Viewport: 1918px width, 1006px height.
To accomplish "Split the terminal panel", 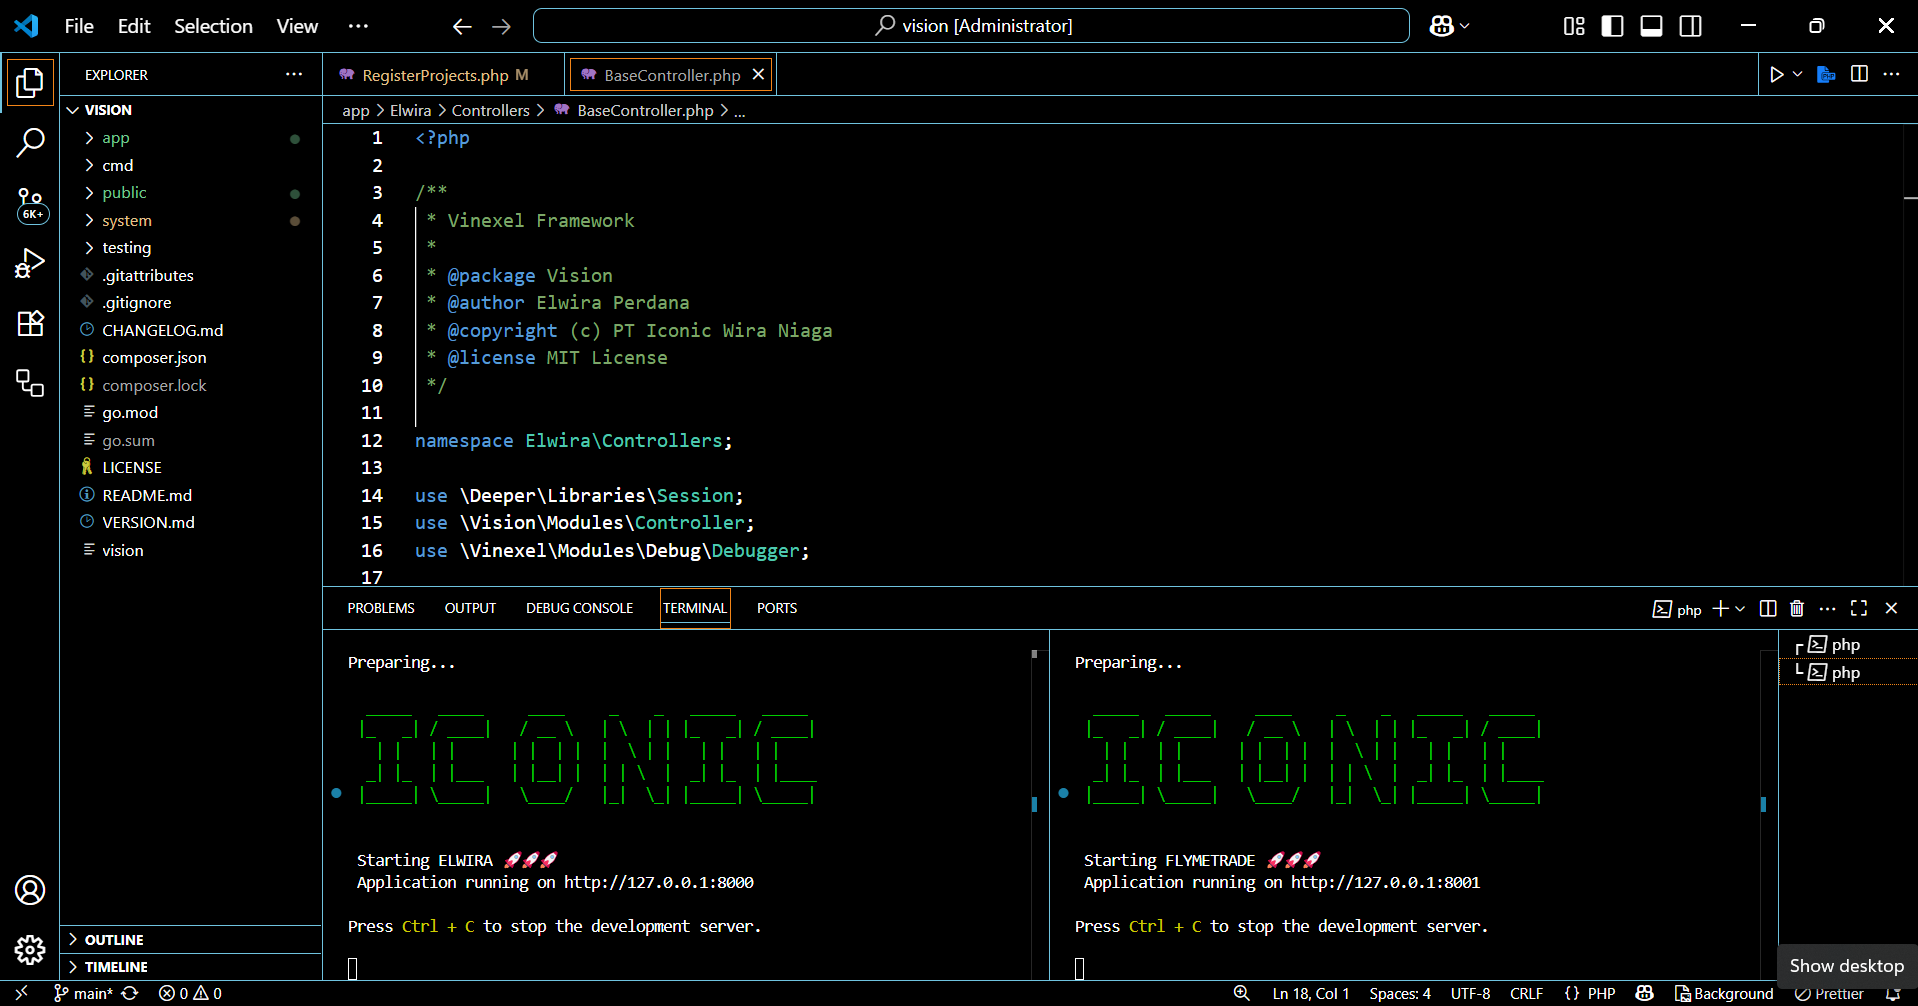I will (1768, 608).
